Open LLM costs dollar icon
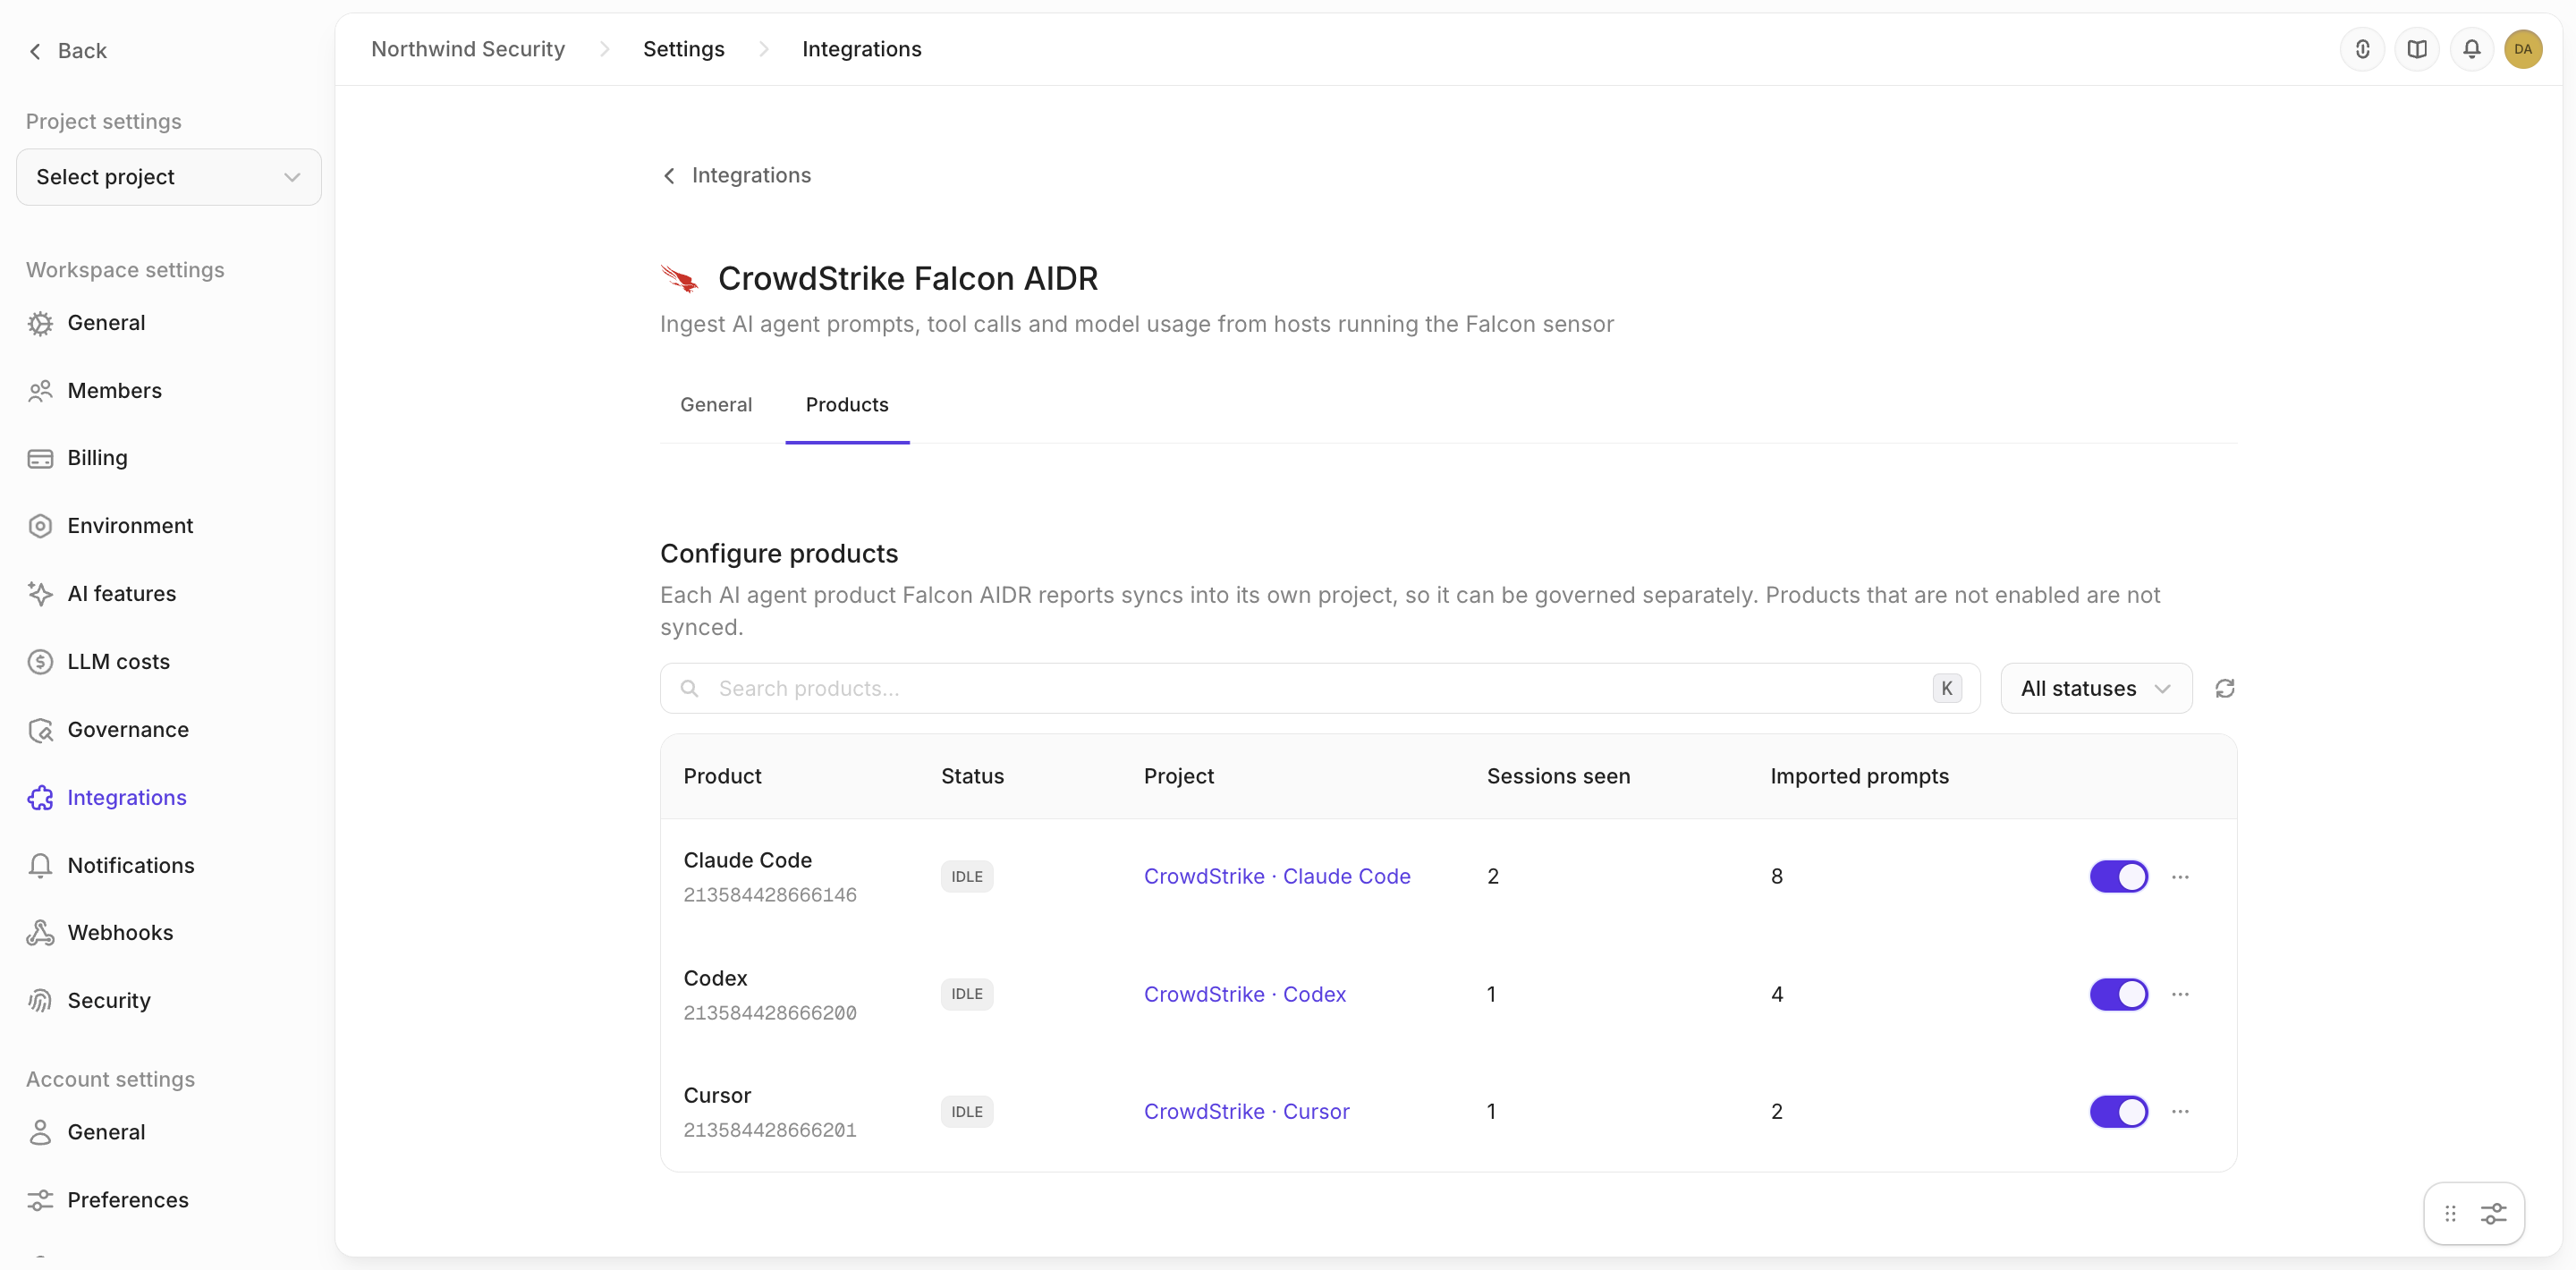This screenshot has width=2576, height=1270. [40, 662]
